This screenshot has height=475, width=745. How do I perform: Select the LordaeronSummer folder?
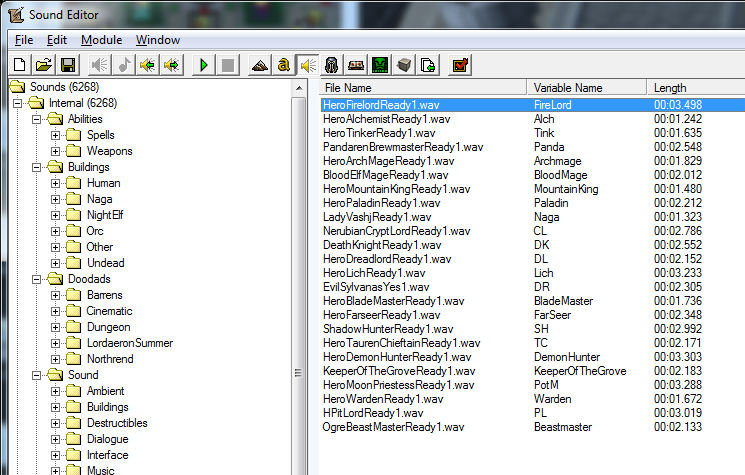[x=130, y=343]
